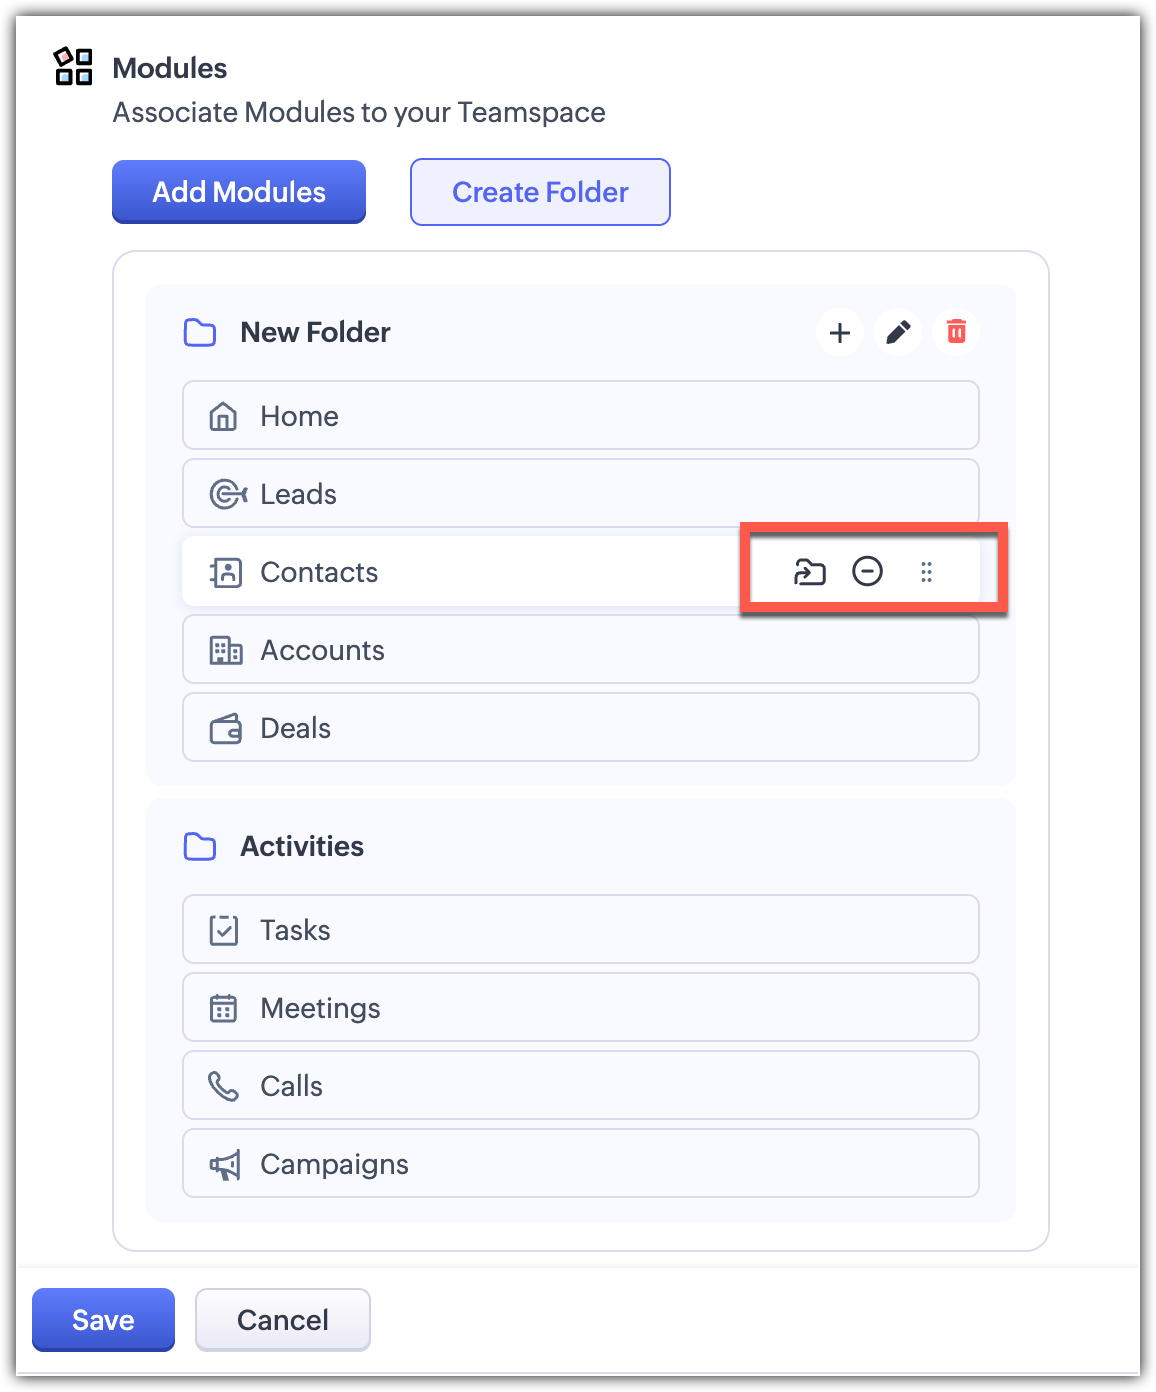Image resolution: width=1156 pixels, height=1392 pixels.
Task: Remove Contacts using the minus circle icon
Action: click(x=867, y=572)
